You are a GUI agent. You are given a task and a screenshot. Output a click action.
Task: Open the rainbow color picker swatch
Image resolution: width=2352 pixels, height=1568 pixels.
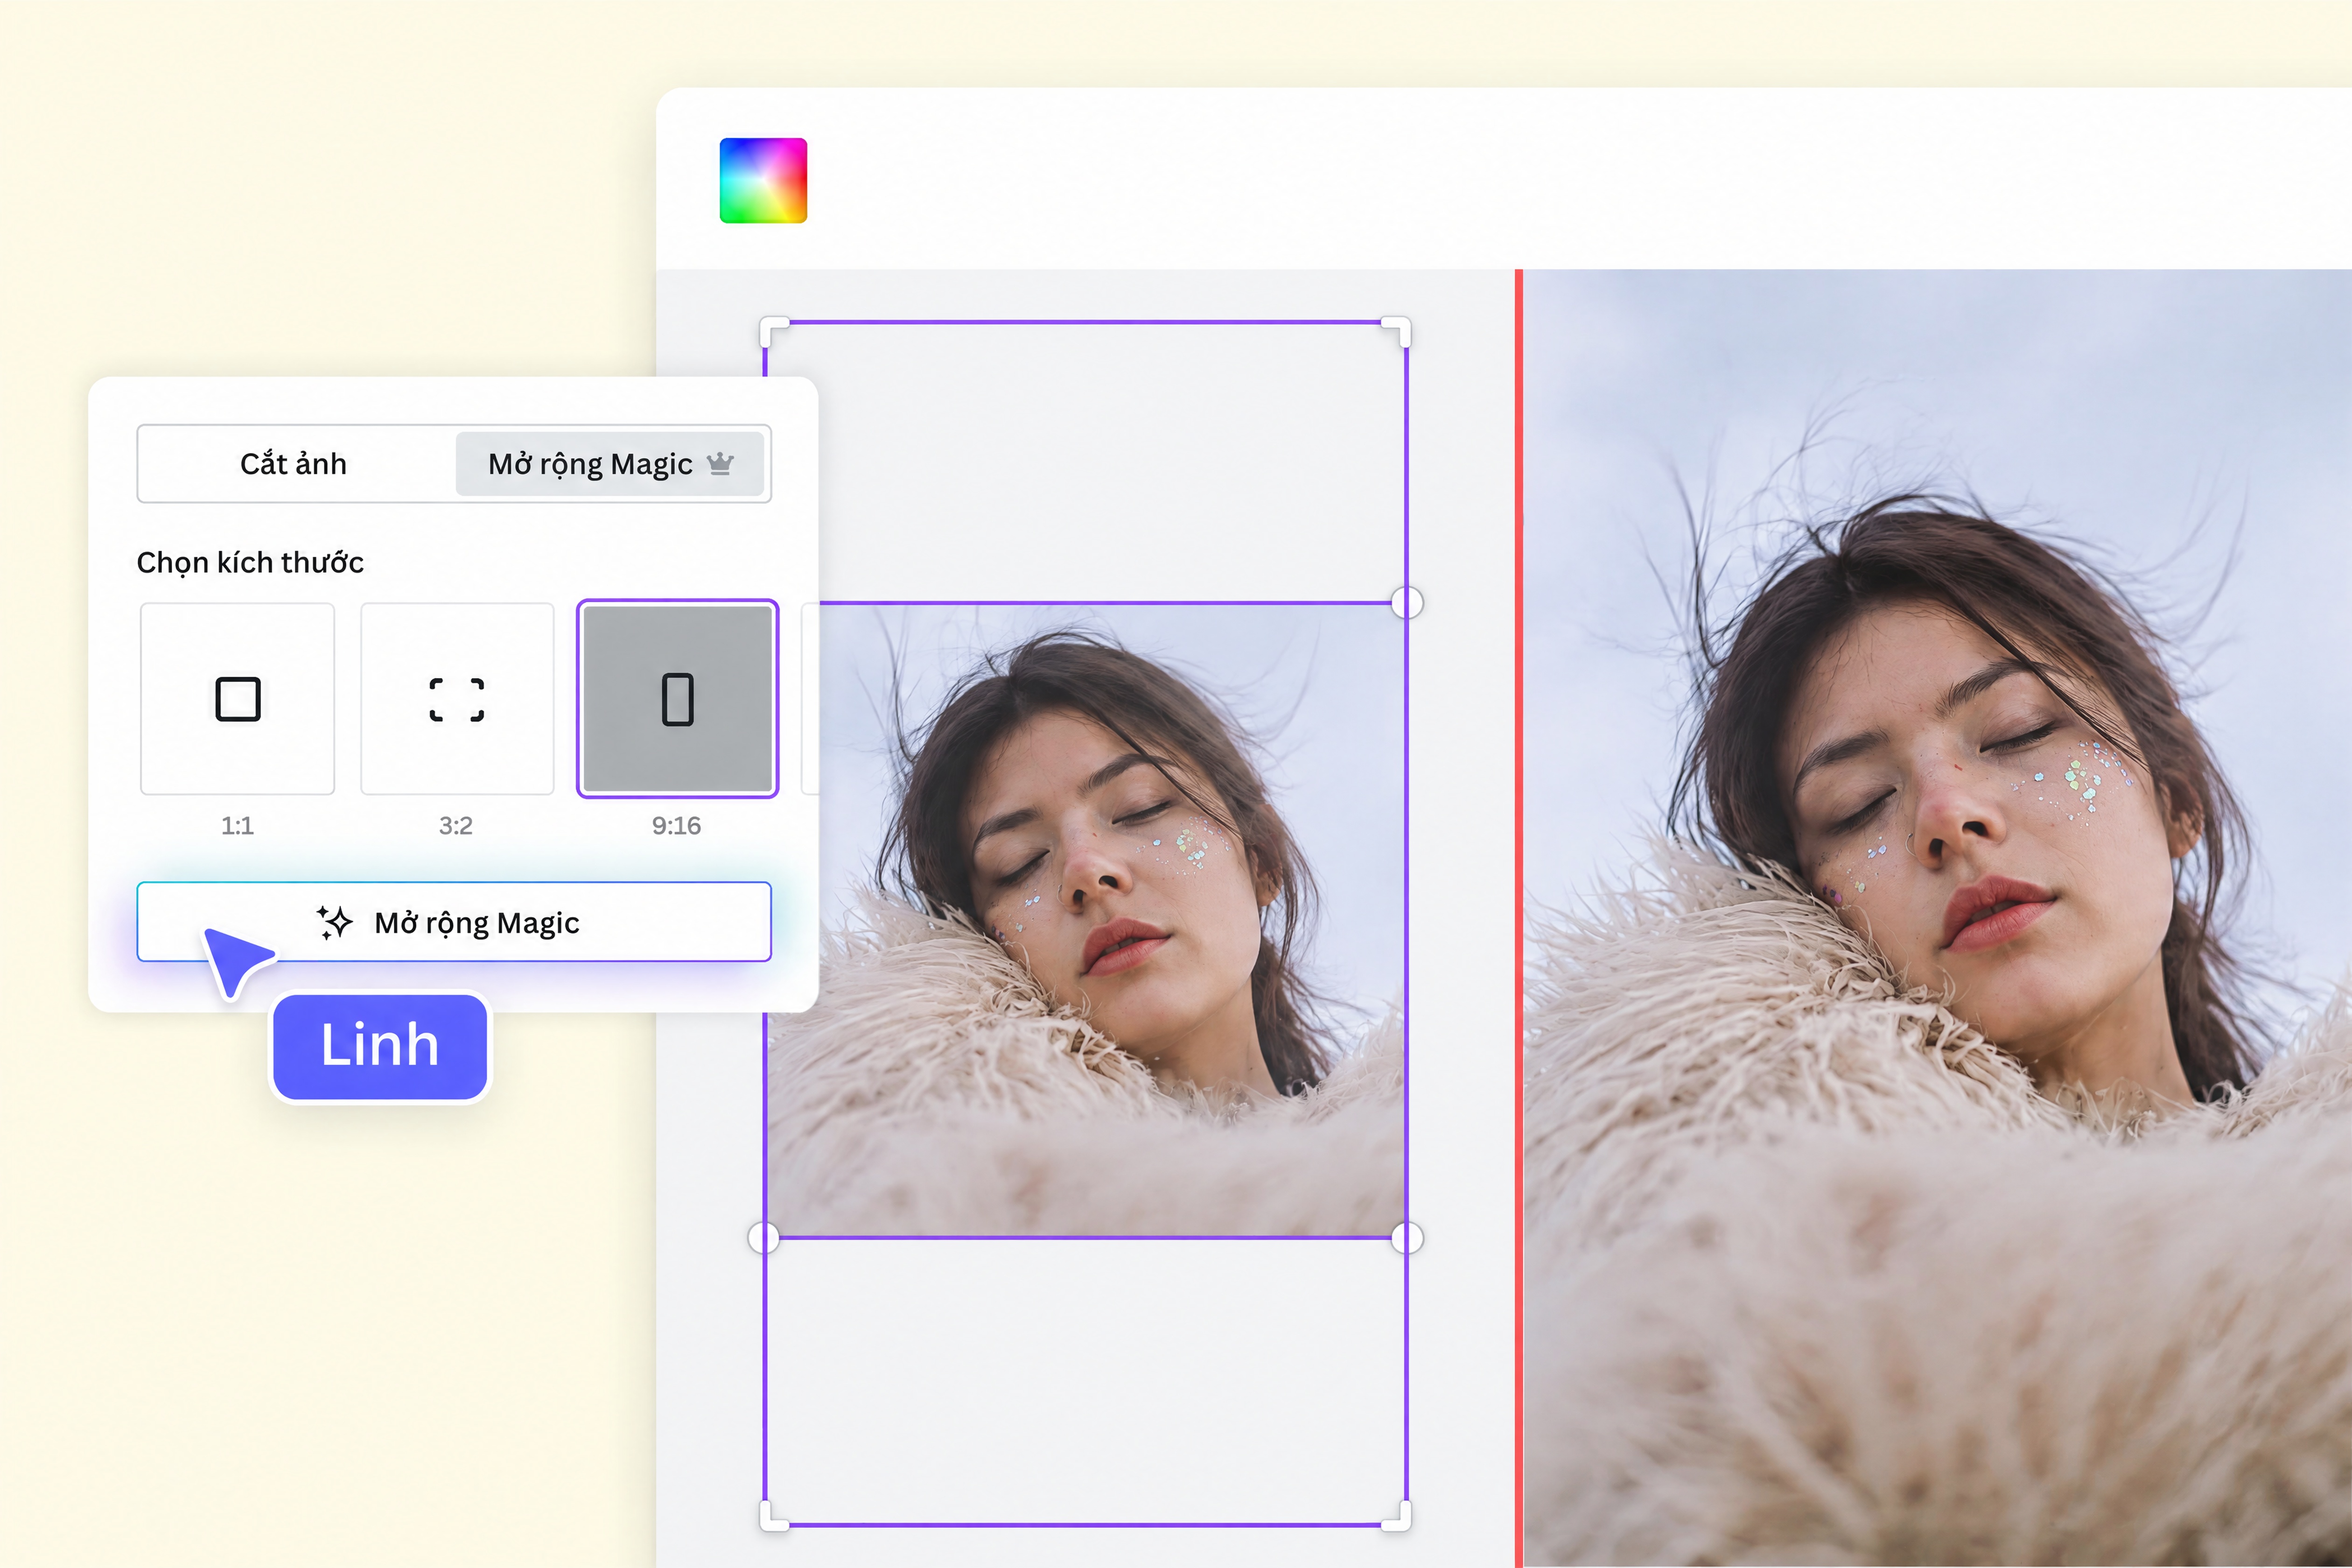[x=763, y=180]
